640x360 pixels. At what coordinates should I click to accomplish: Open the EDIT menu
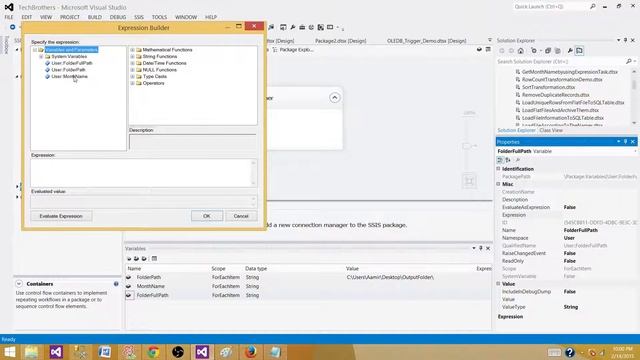pyautogui.click(x=27, y=17)
